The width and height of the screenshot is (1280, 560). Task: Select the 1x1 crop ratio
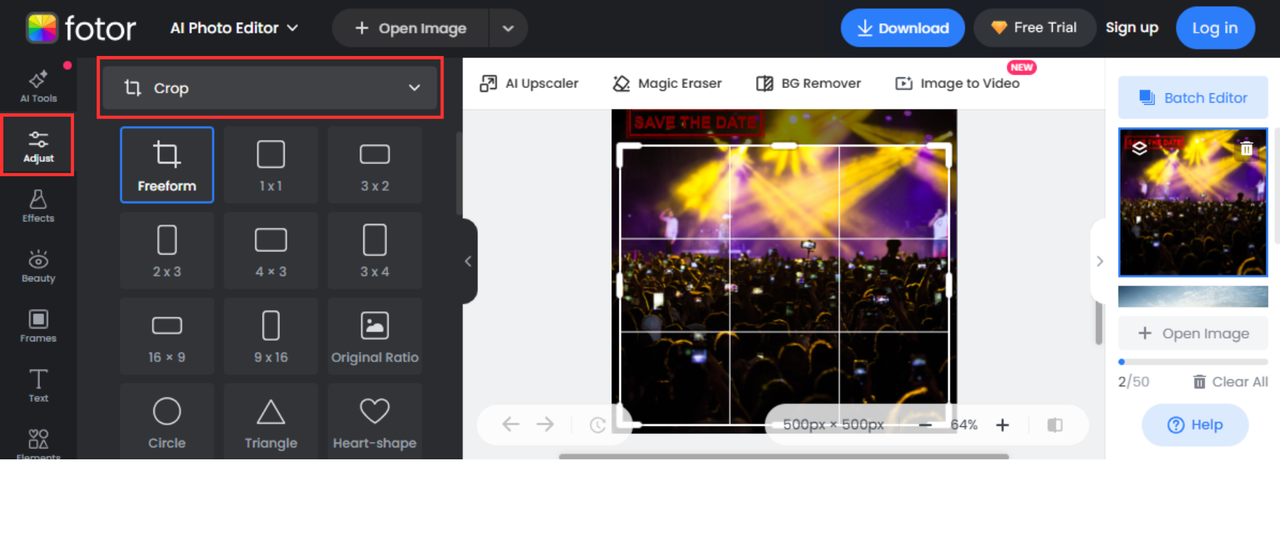click(271, 165)
